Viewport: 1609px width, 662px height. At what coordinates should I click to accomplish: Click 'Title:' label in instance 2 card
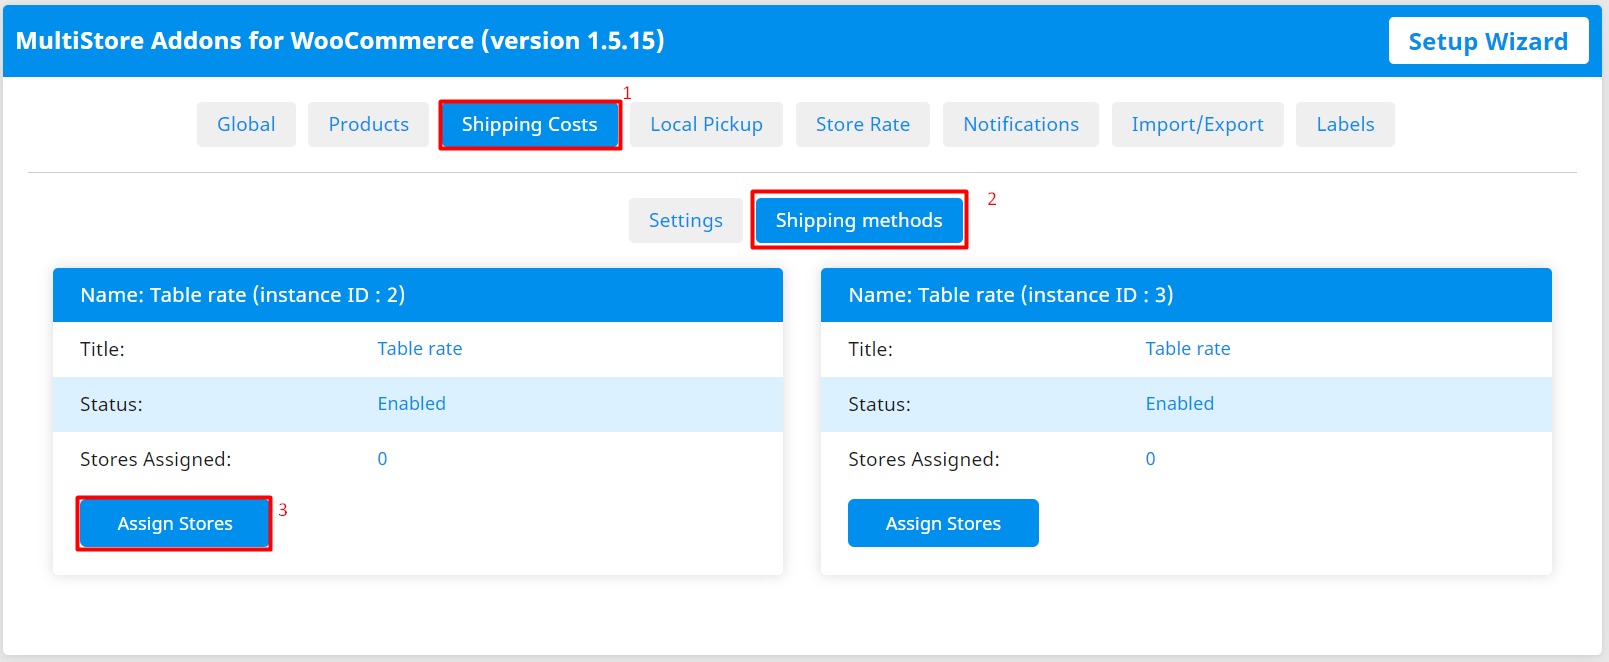102,349
